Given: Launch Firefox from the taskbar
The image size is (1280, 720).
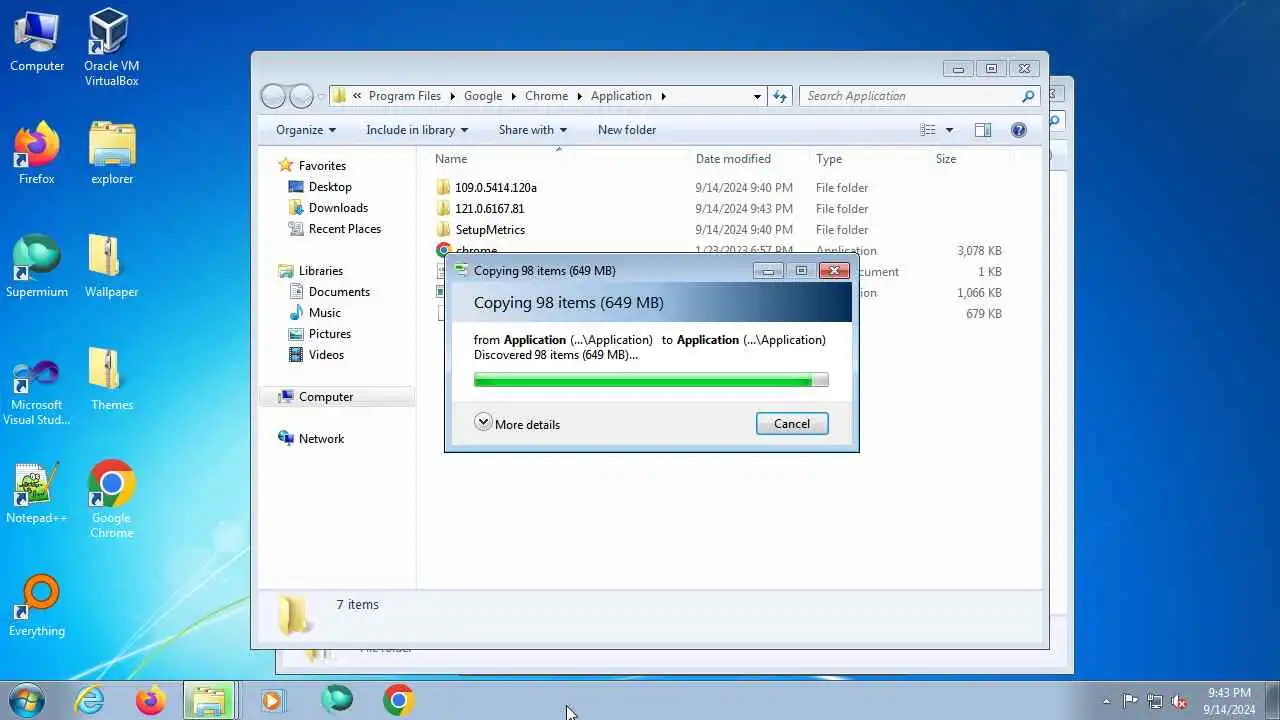Looking at the screenshot, I should click(x=150, y=700).
